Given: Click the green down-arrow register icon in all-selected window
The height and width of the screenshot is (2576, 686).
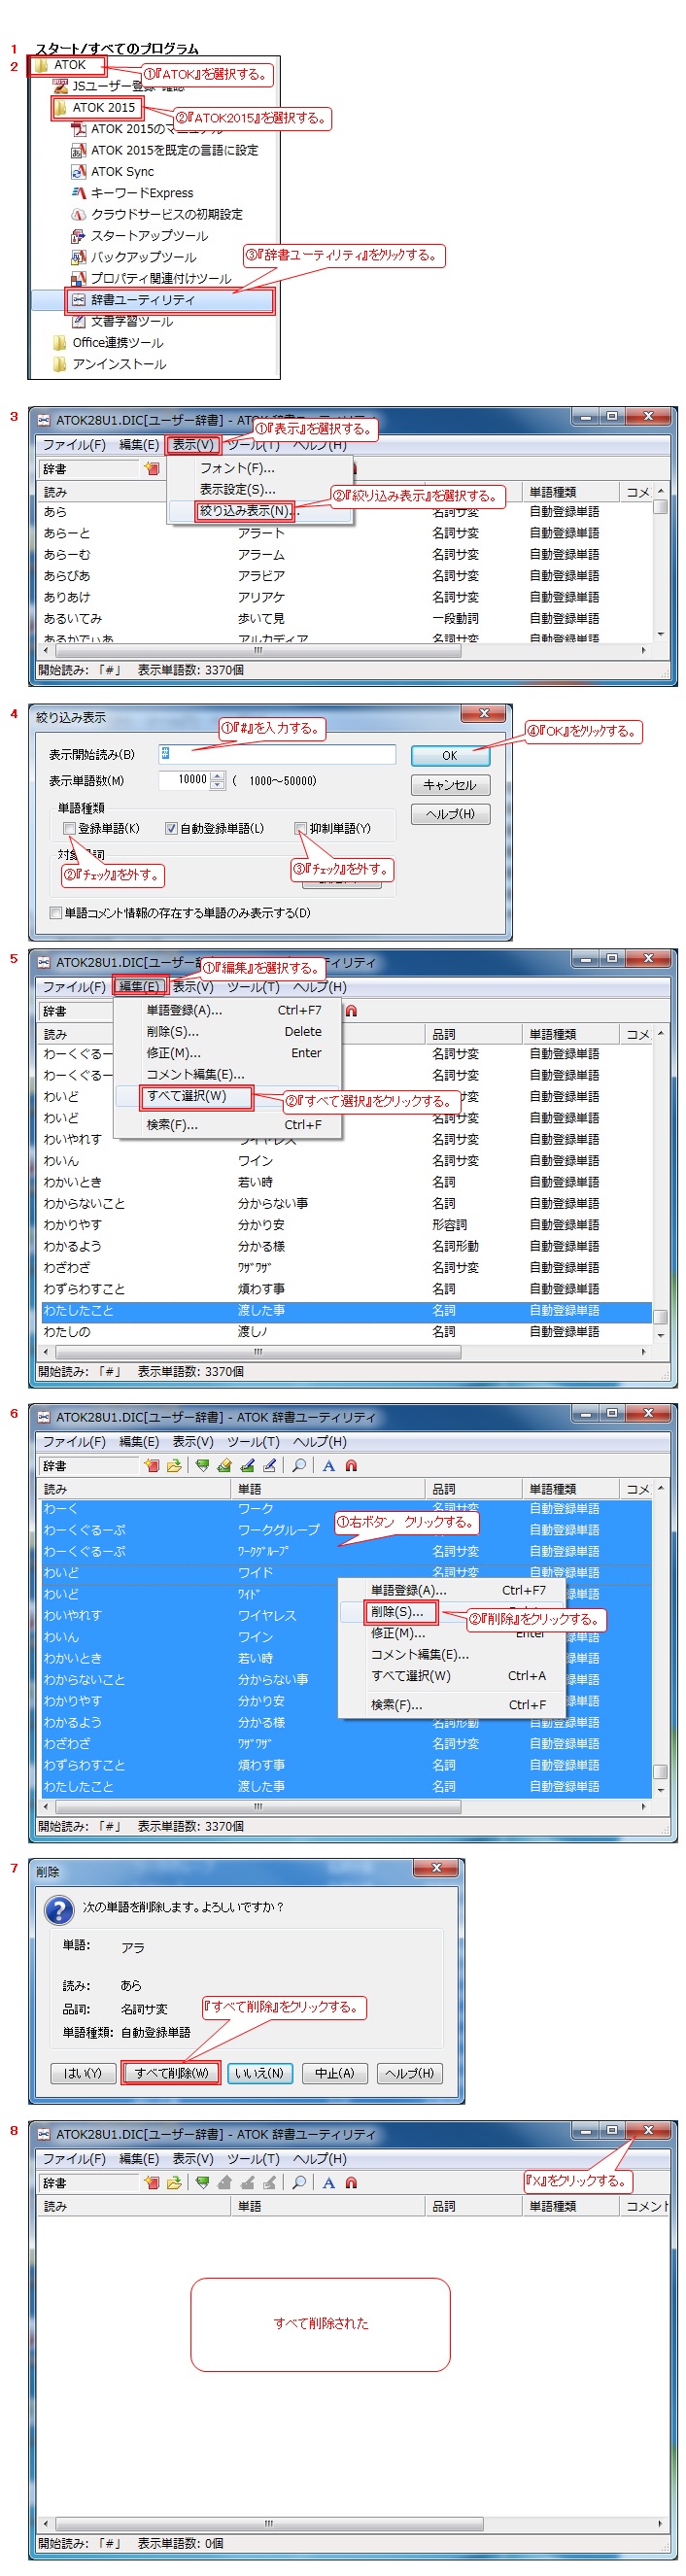Looking at the screenshot, I should pyautogui.click(x=202, y=1466).
